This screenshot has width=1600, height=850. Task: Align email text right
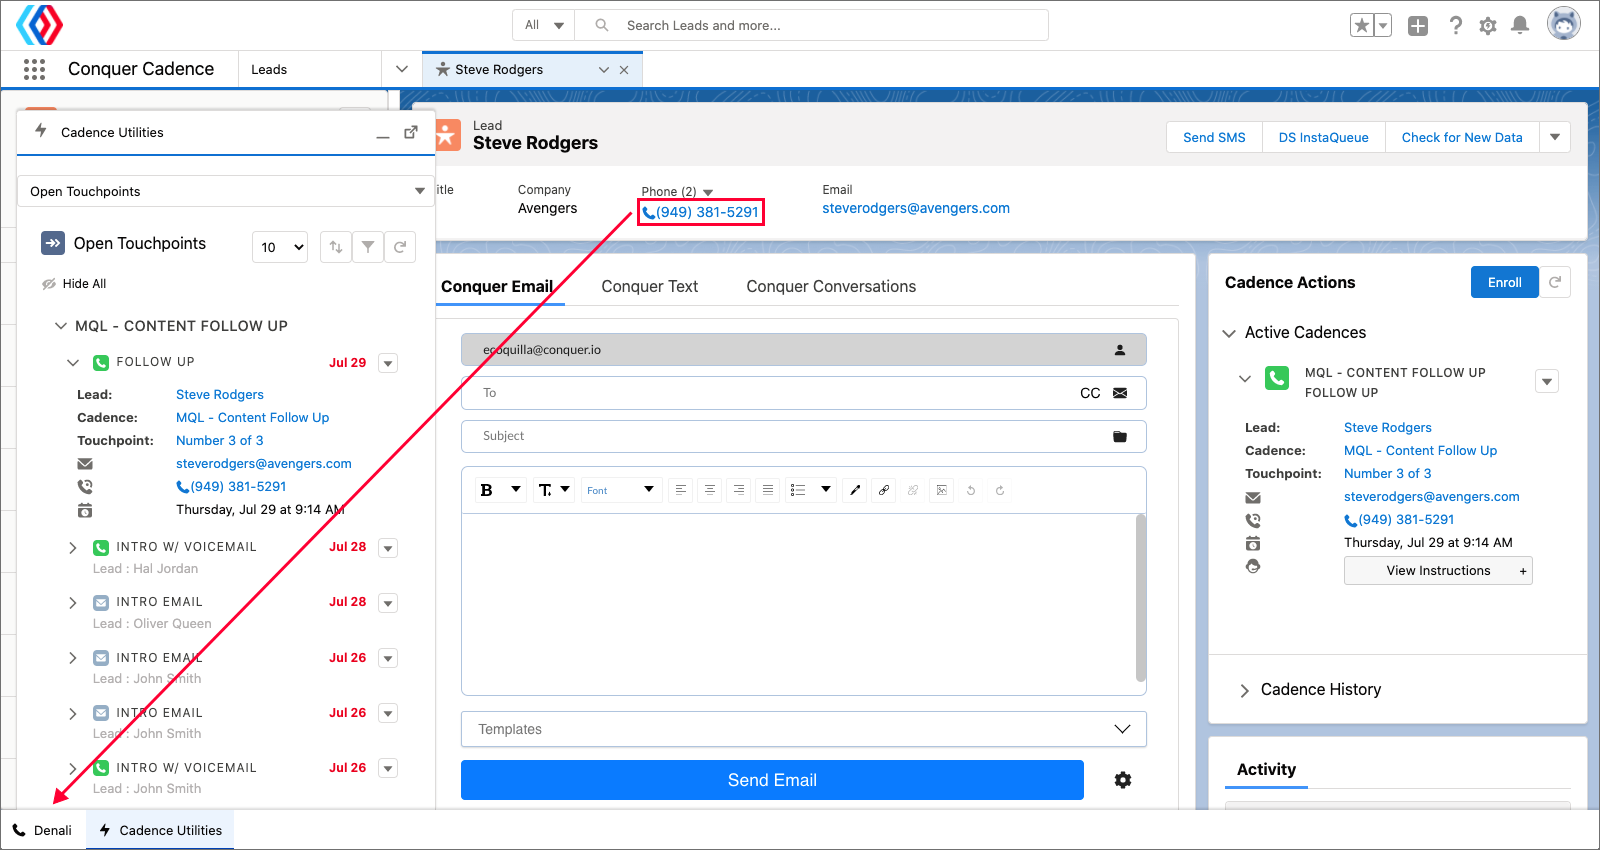pyautogui.click(x=739, y=490)
